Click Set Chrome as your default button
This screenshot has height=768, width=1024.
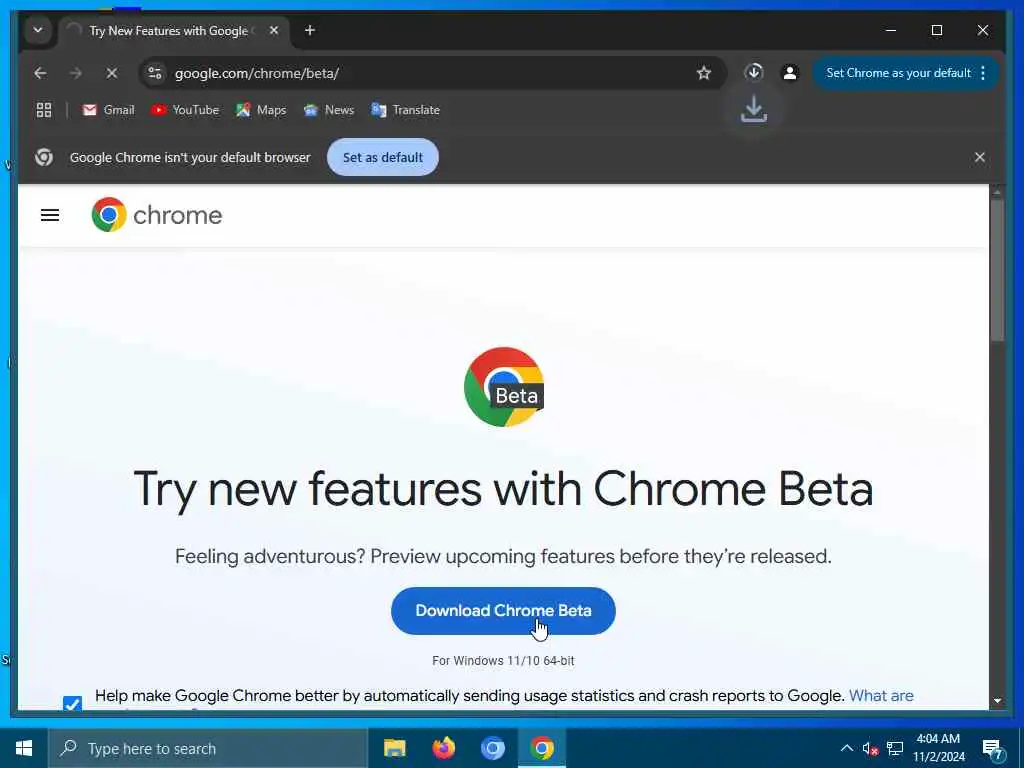pyautogui.click(x=898, y=73)
